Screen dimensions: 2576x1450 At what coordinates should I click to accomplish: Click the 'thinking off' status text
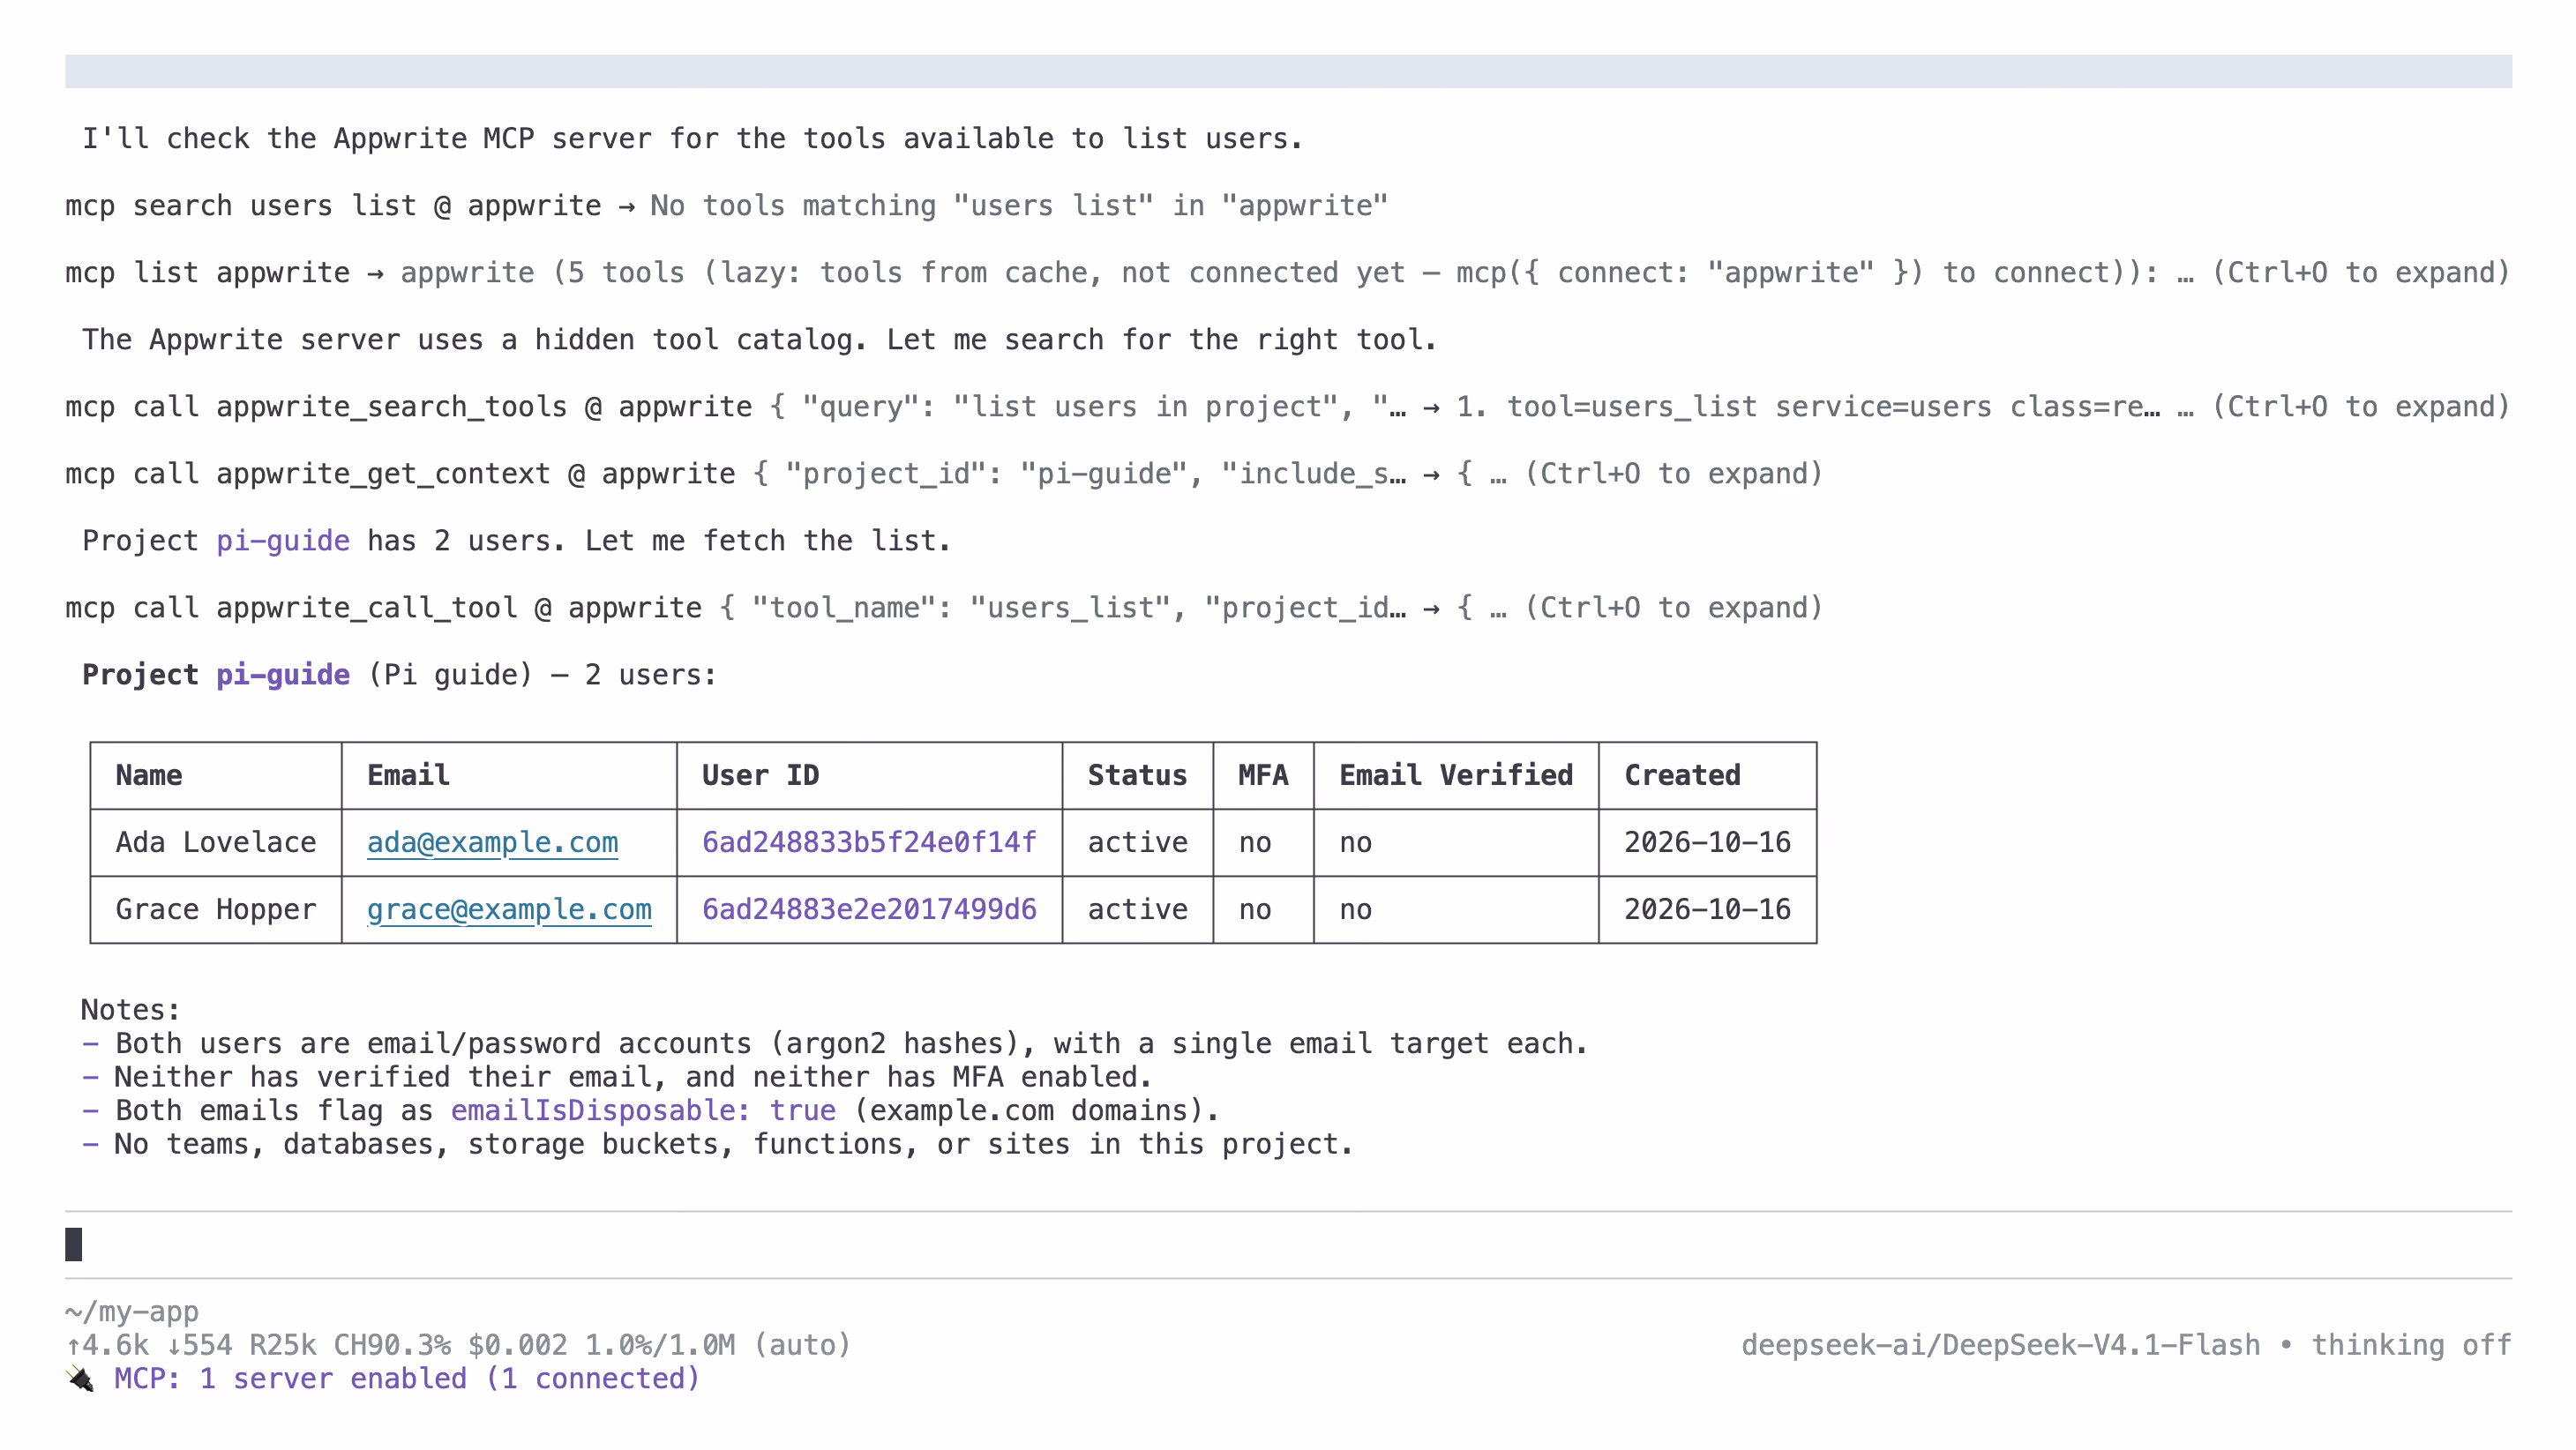pos(2411,1345)
